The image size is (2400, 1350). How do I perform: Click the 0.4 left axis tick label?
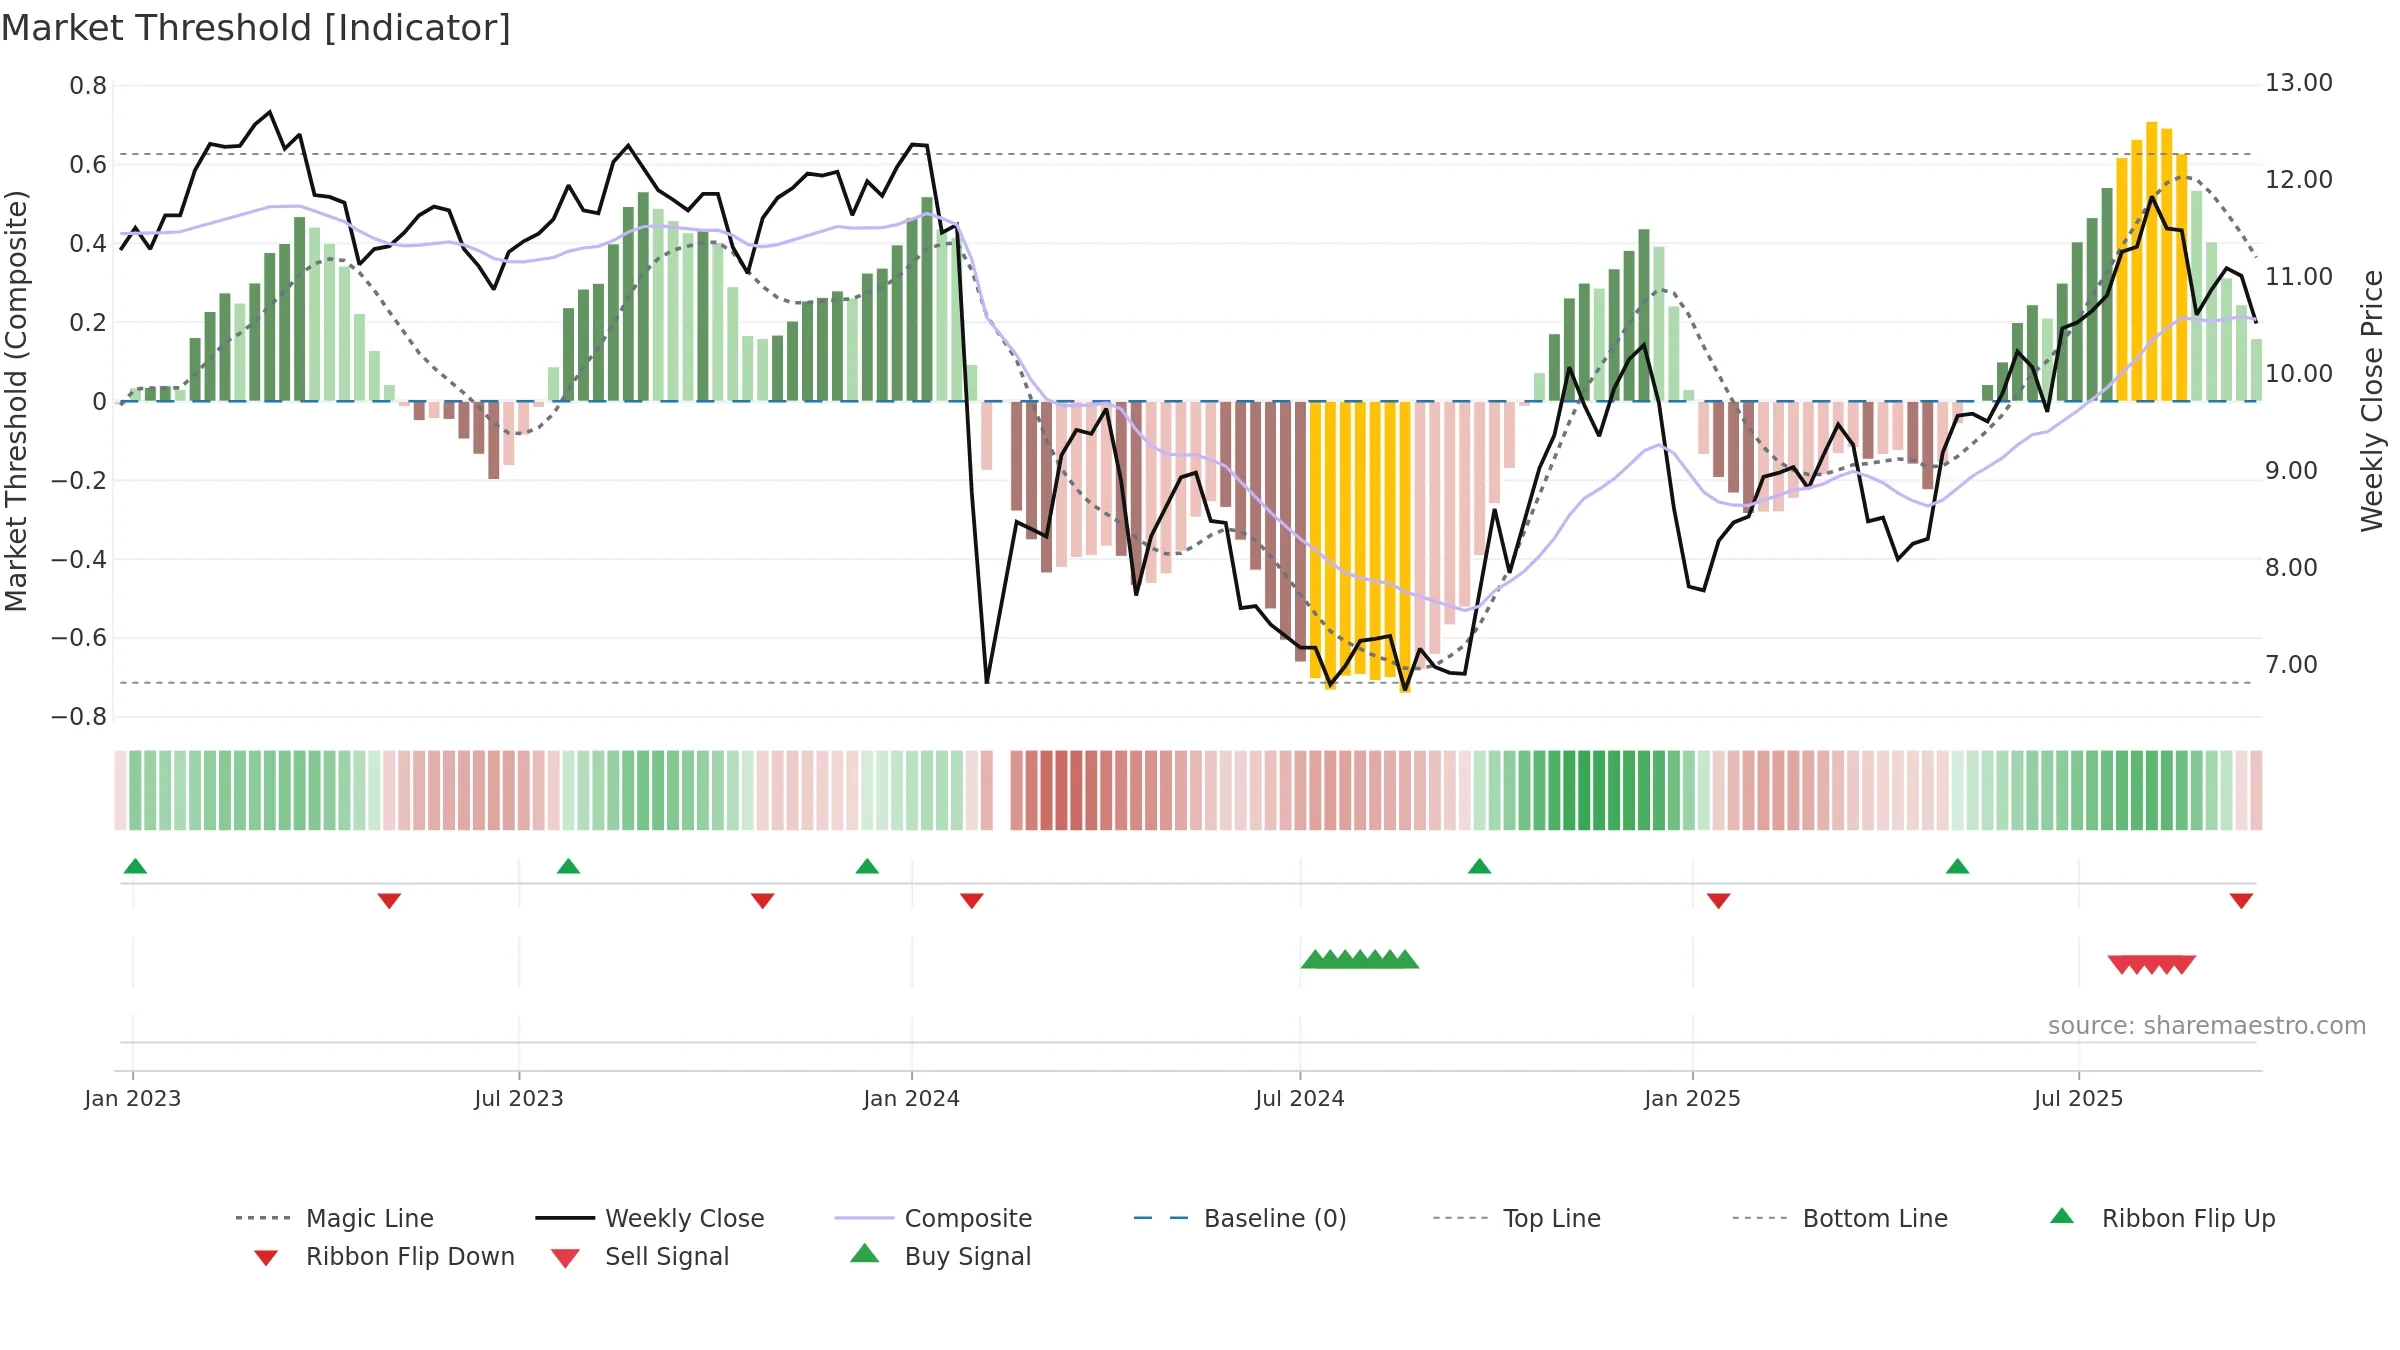point(88,244)
